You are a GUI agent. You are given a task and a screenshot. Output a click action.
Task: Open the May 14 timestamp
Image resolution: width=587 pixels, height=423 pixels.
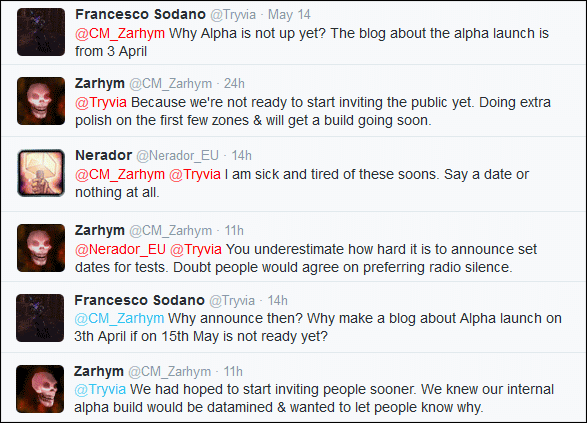click(289, 15)
